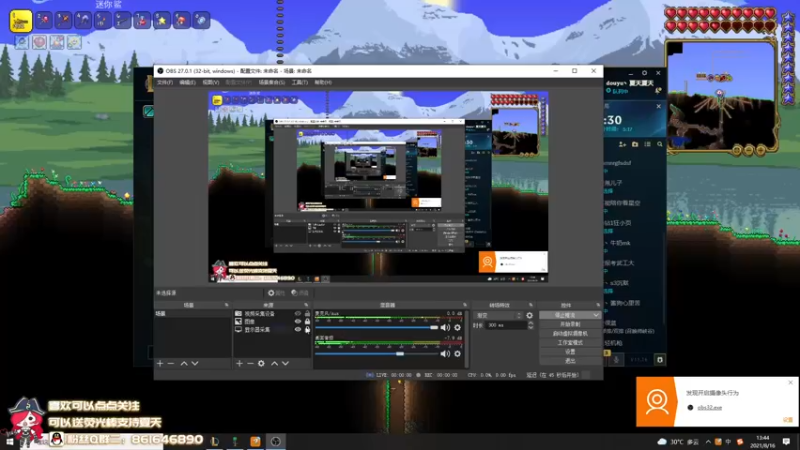
Task: Select the star item in hotbar slot 8
Action: coord(162,20)
